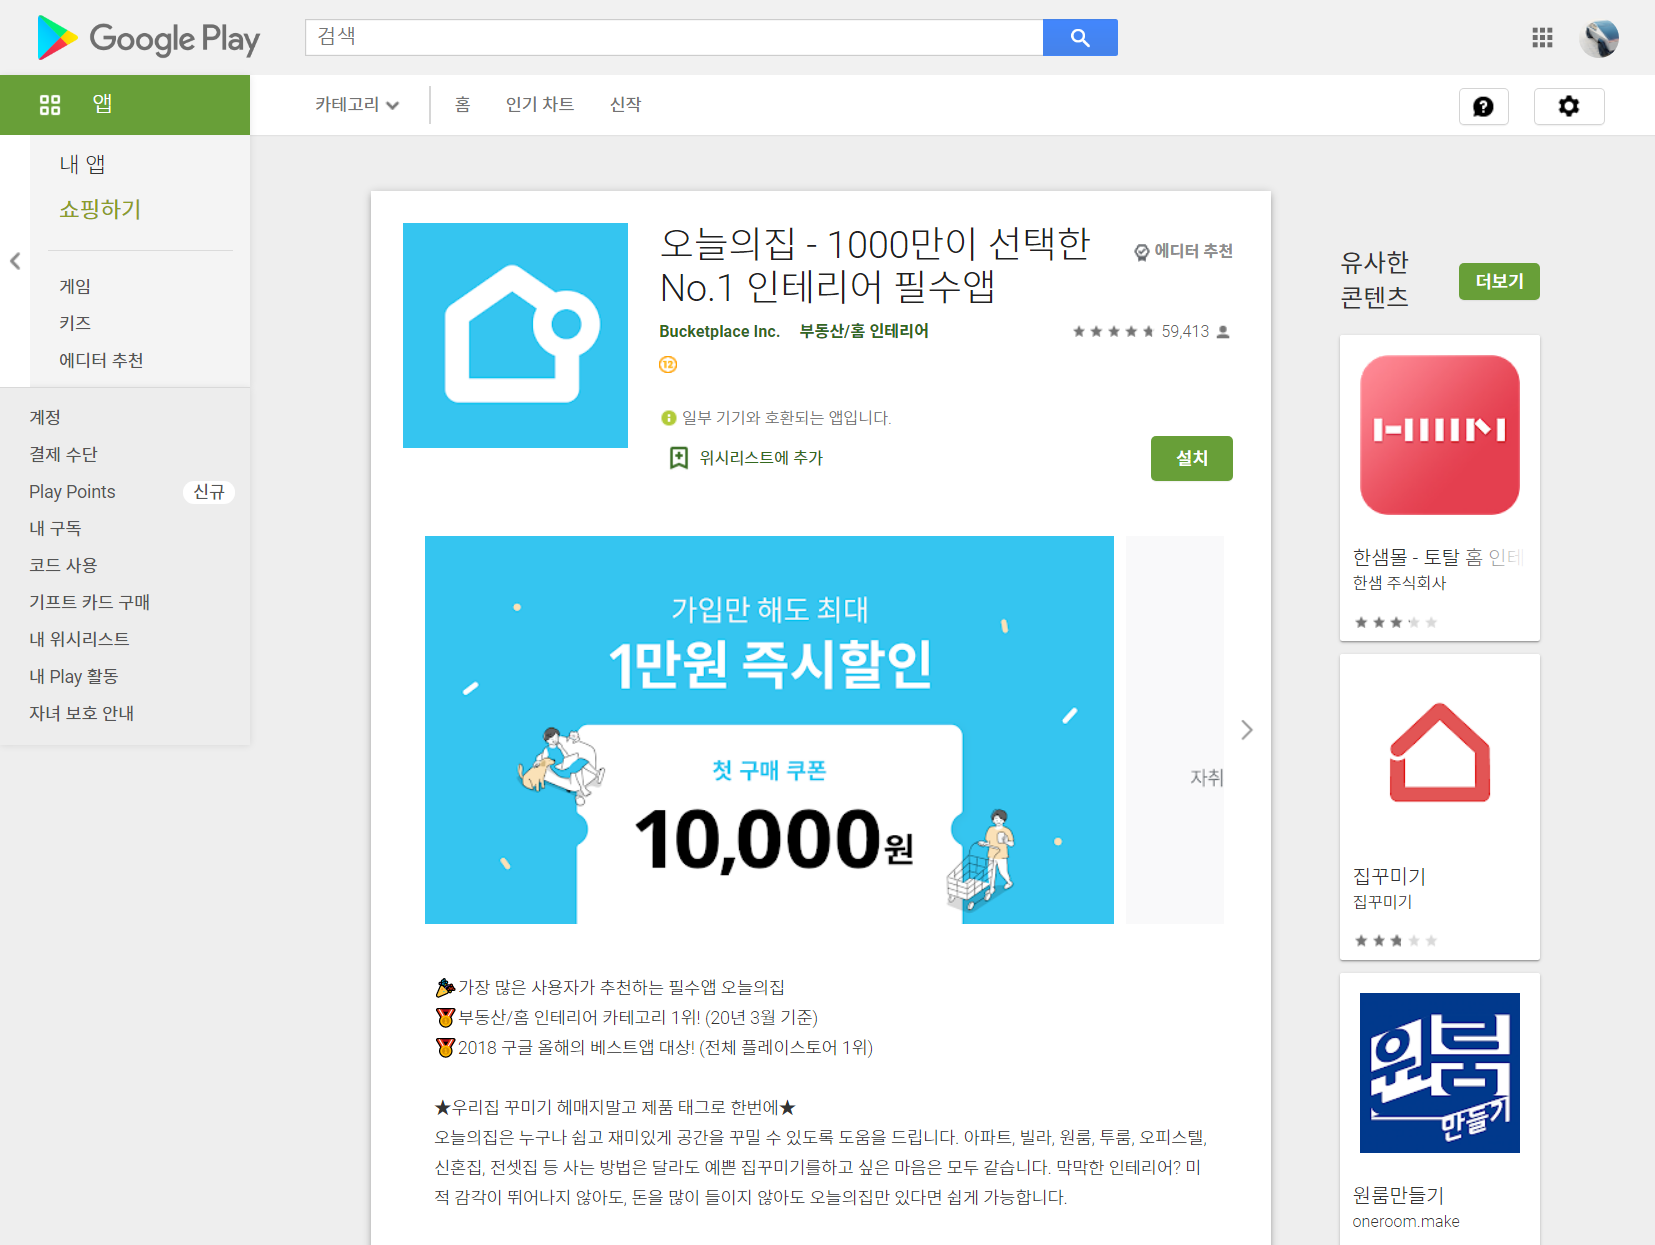This screenshot has width=1655, height=1245.
Task: Open 부동산/홈 인테리어 category link
Action: click(x=864, y=331)
